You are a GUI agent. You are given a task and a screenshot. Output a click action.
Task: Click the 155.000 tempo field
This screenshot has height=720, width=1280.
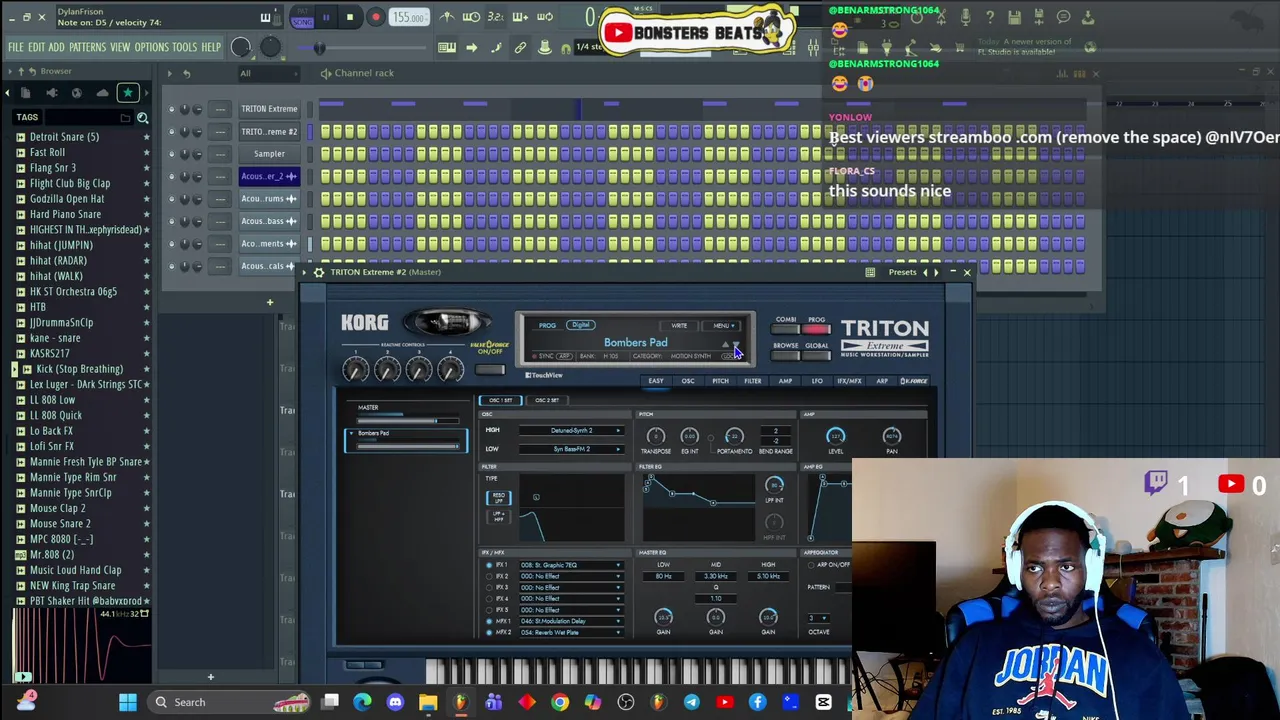[x=408, y=17]
